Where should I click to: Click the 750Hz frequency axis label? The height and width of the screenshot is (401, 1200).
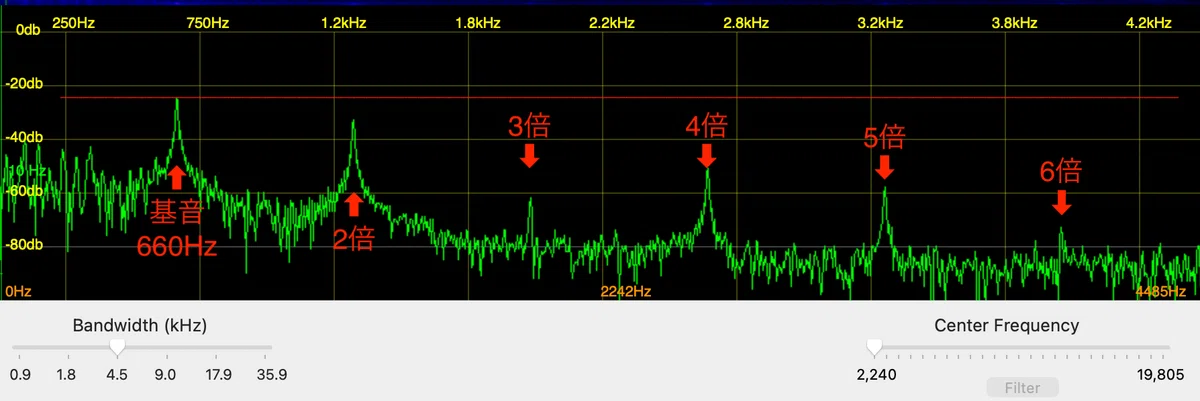(x=207, y=23)
